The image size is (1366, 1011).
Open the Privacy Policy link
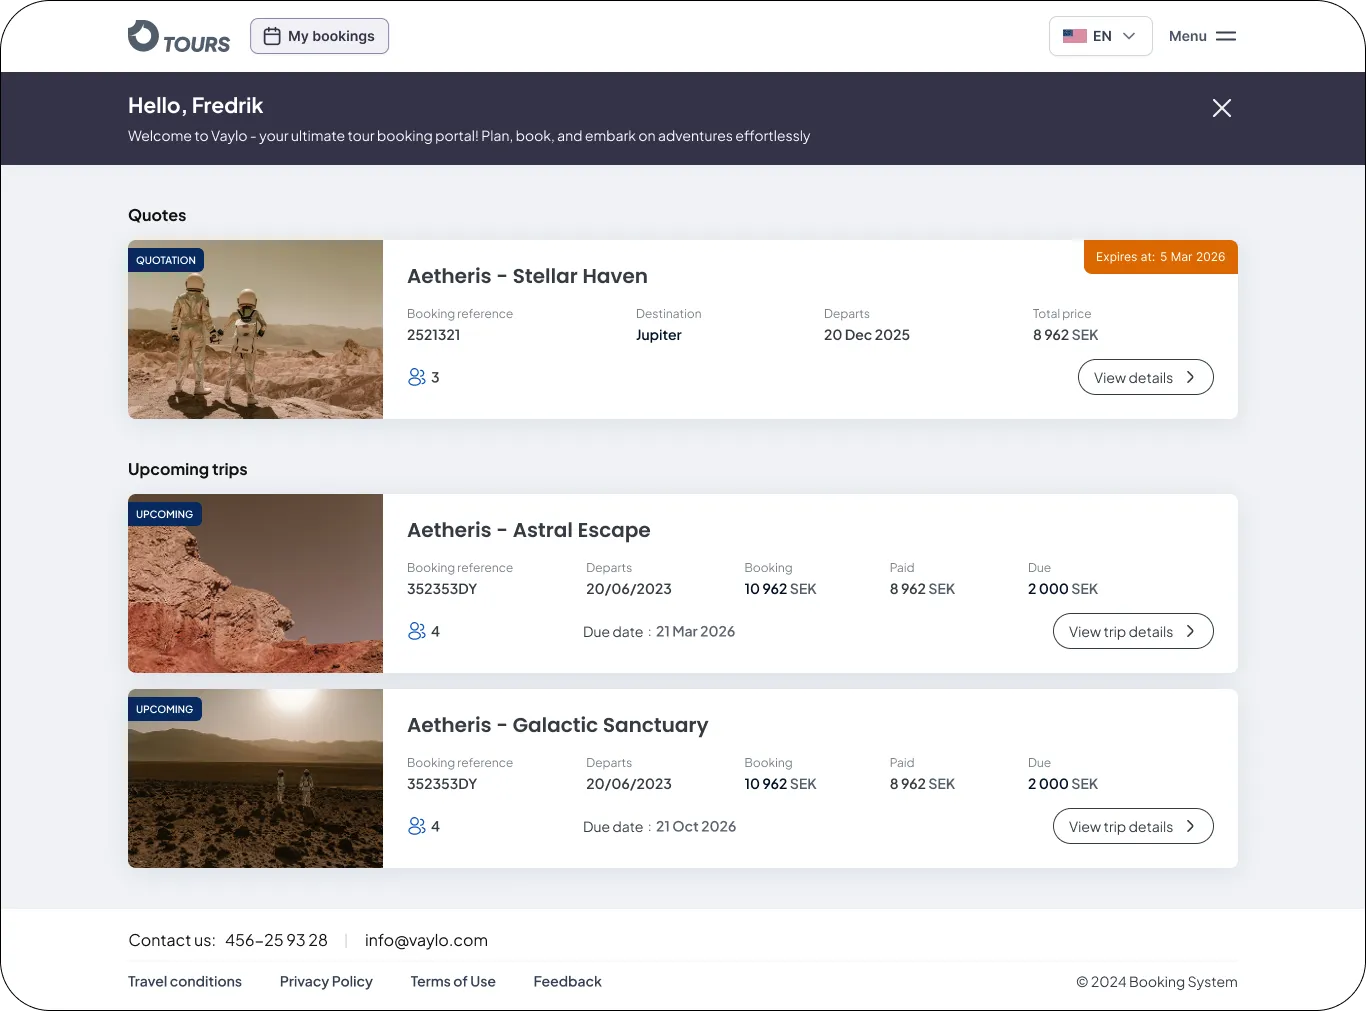tap(326, 981)
